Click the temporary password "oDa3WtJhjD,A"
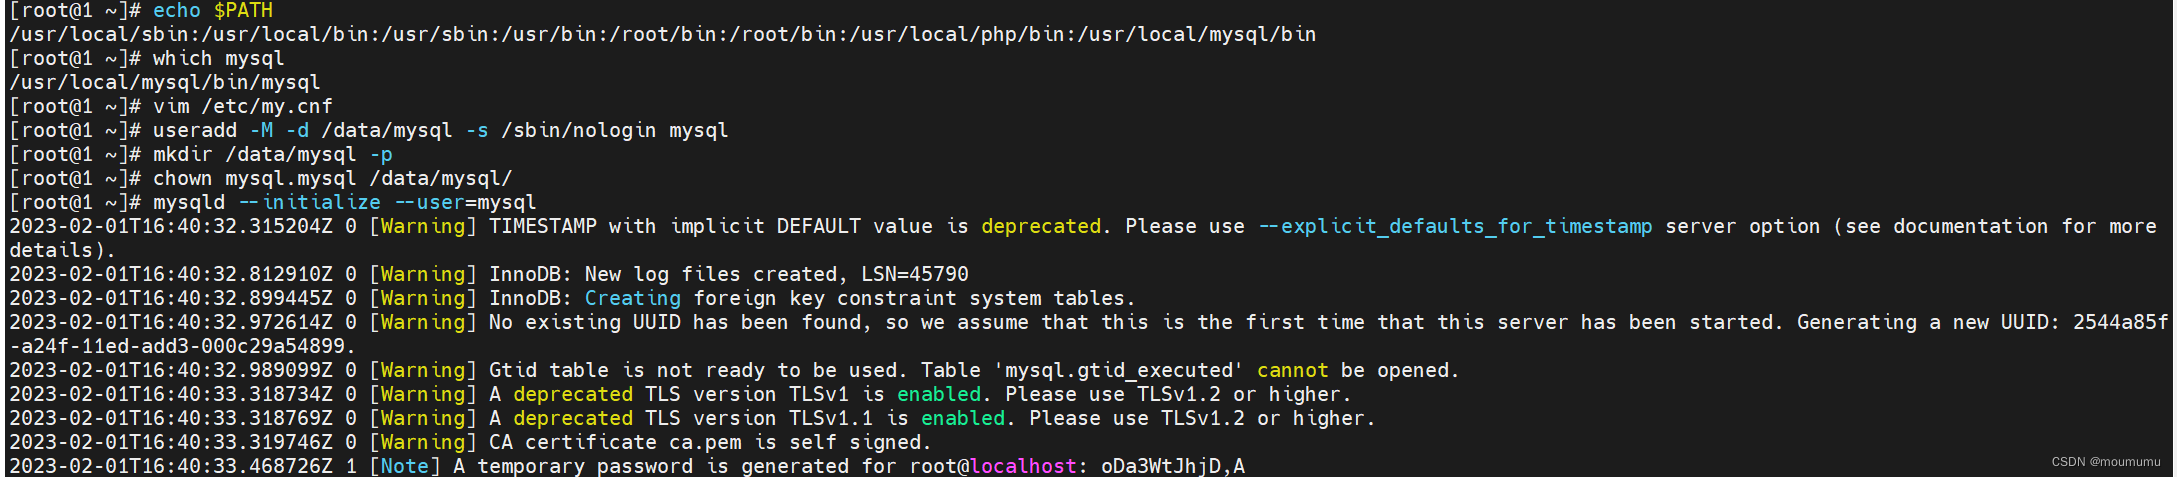Screen dimensions: 2177x477 [x=1172, y=466]
